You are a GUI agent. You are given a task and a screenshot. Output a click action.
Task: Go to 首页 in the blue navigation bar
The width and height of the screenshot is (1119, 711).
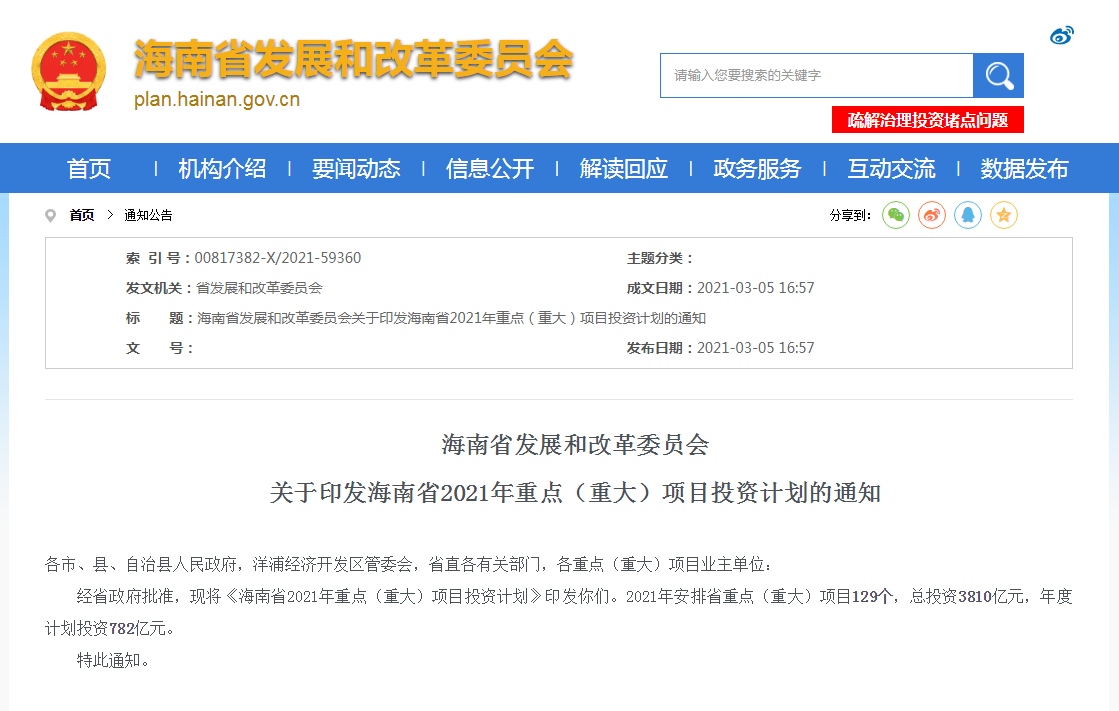point(88,169)
